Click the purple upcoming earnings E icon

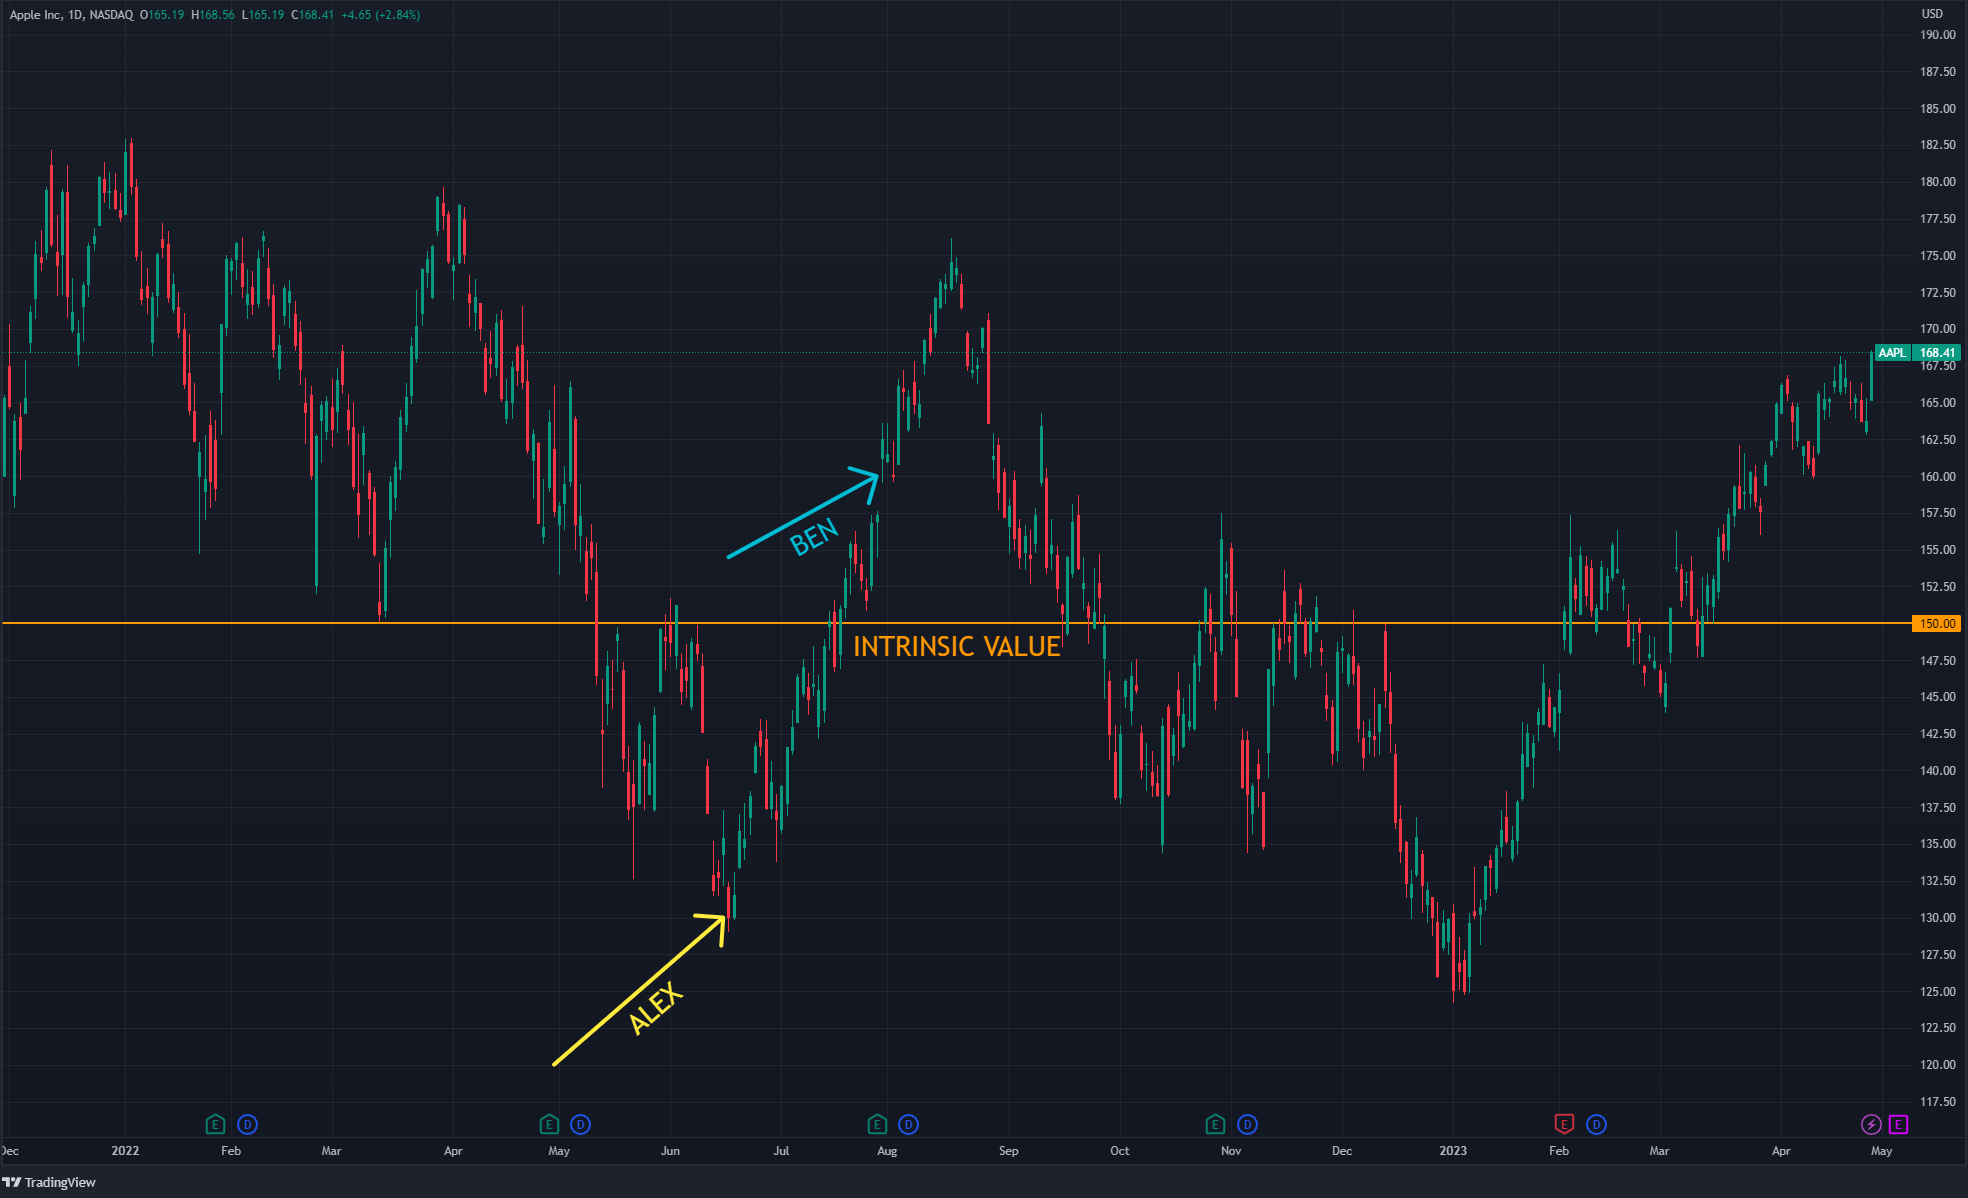tap(1898, 1124)
